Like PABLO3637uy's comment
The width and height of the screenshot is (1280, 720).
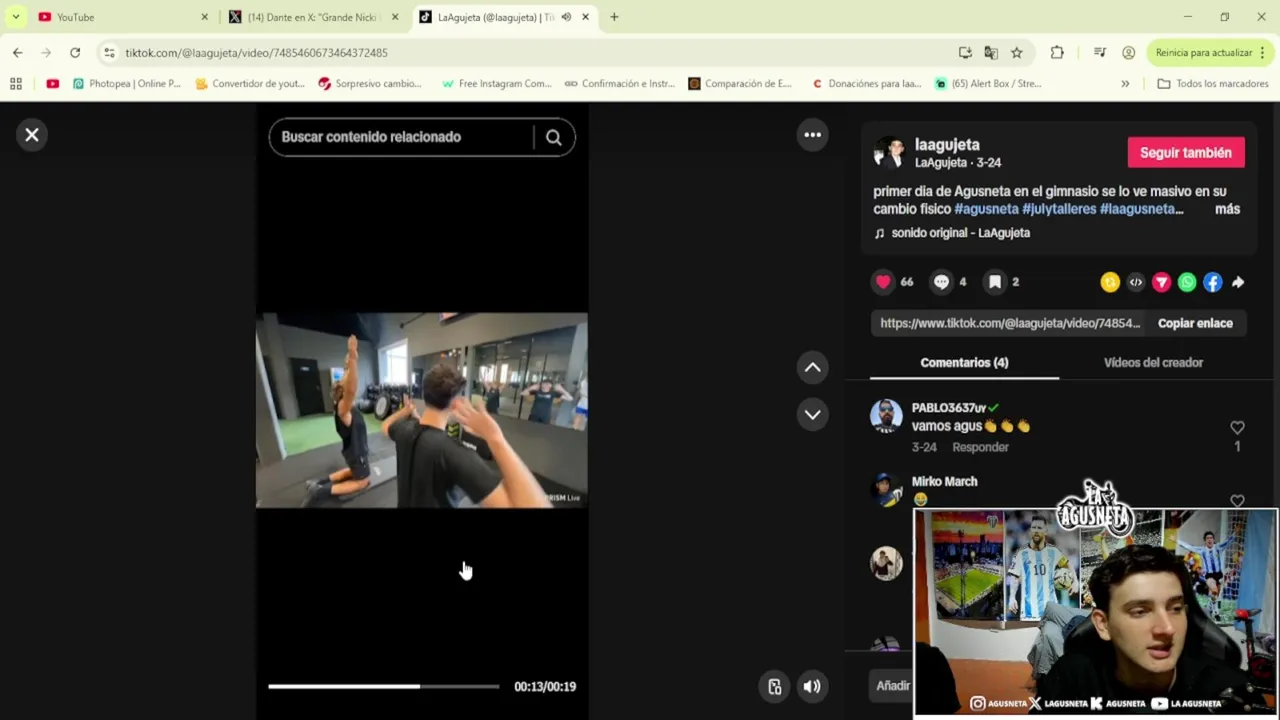click(x=1237, y=428)
